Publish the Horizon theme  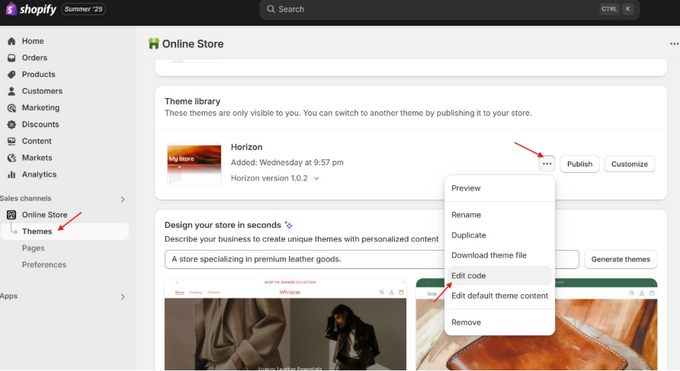coord(579,164)
